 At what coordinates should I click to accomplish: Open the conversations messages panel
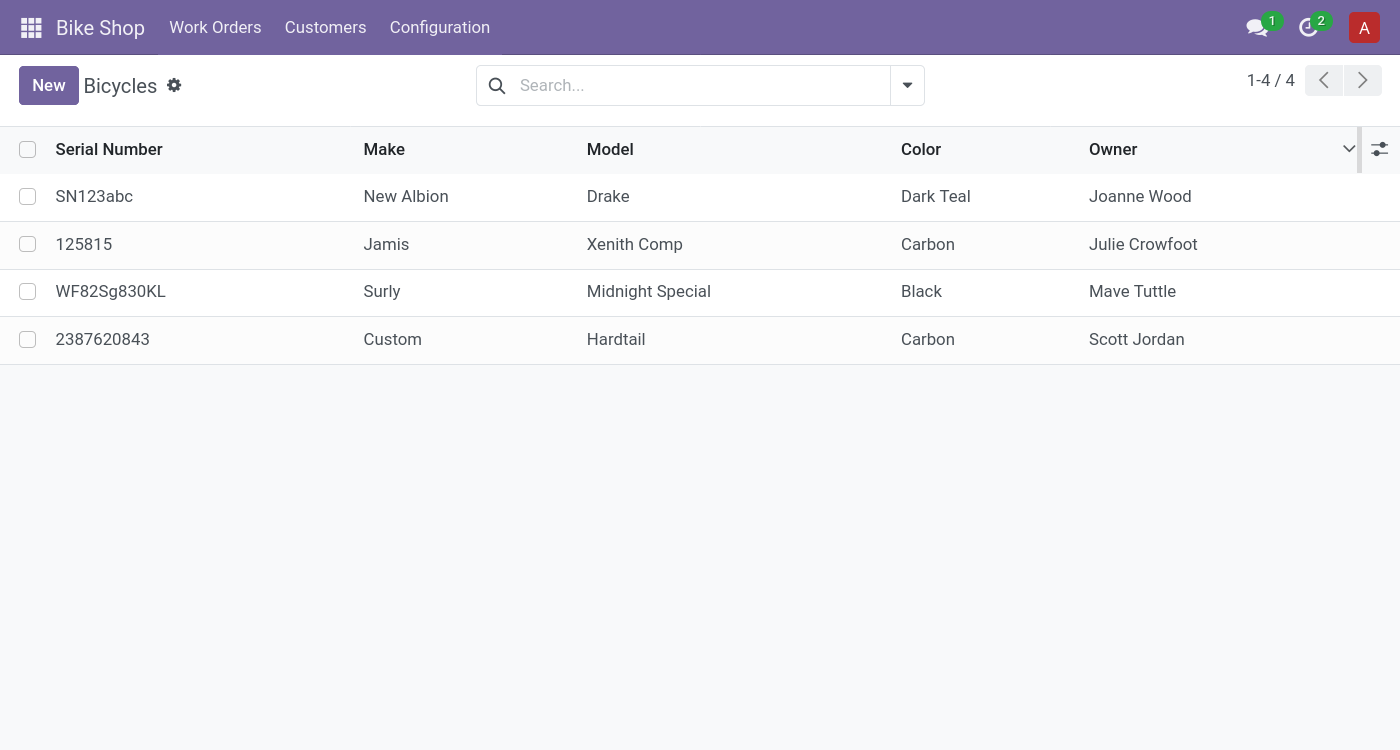coord(1257,27)
